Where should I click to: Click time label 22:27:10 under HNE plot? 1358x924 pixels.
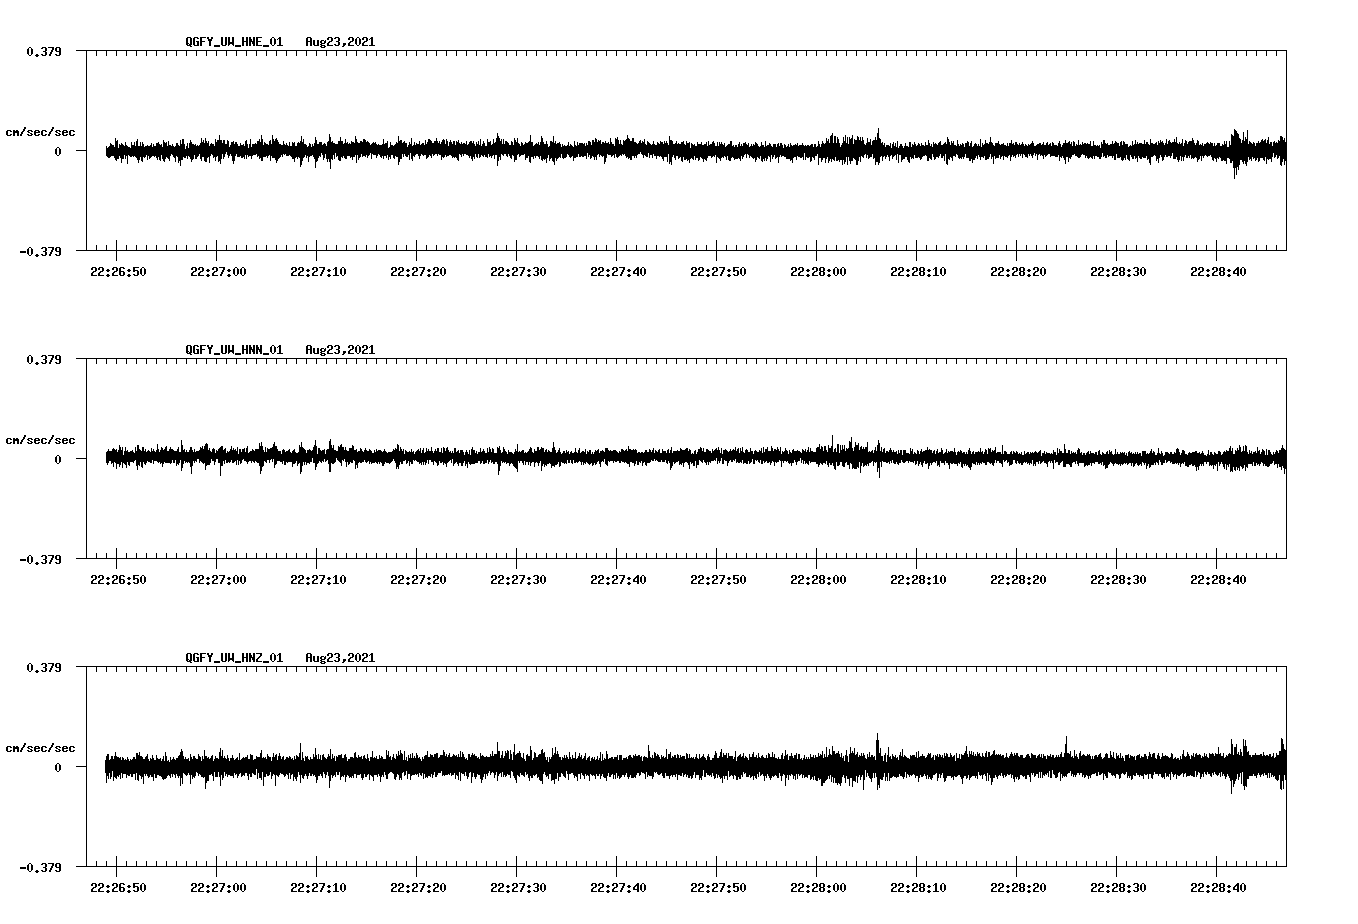coord(318,272)
